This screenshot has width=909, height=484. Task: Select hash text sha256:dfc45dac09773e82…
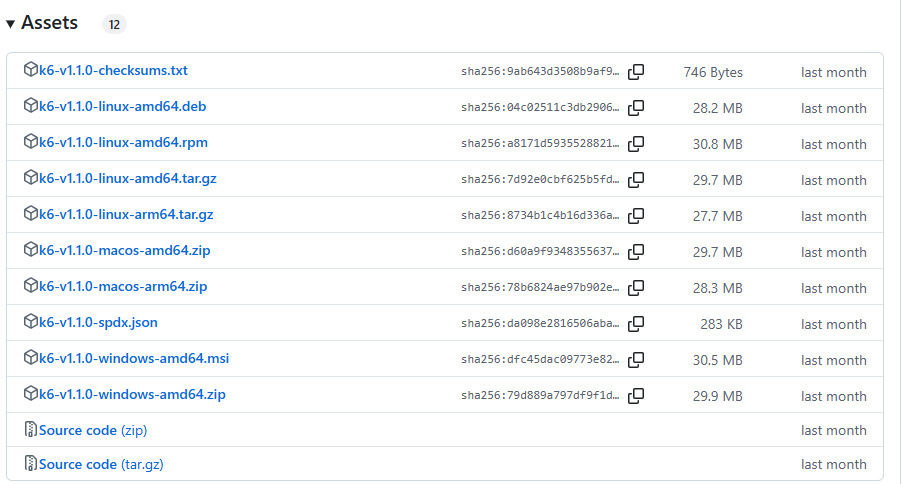(x=540, y=359)
